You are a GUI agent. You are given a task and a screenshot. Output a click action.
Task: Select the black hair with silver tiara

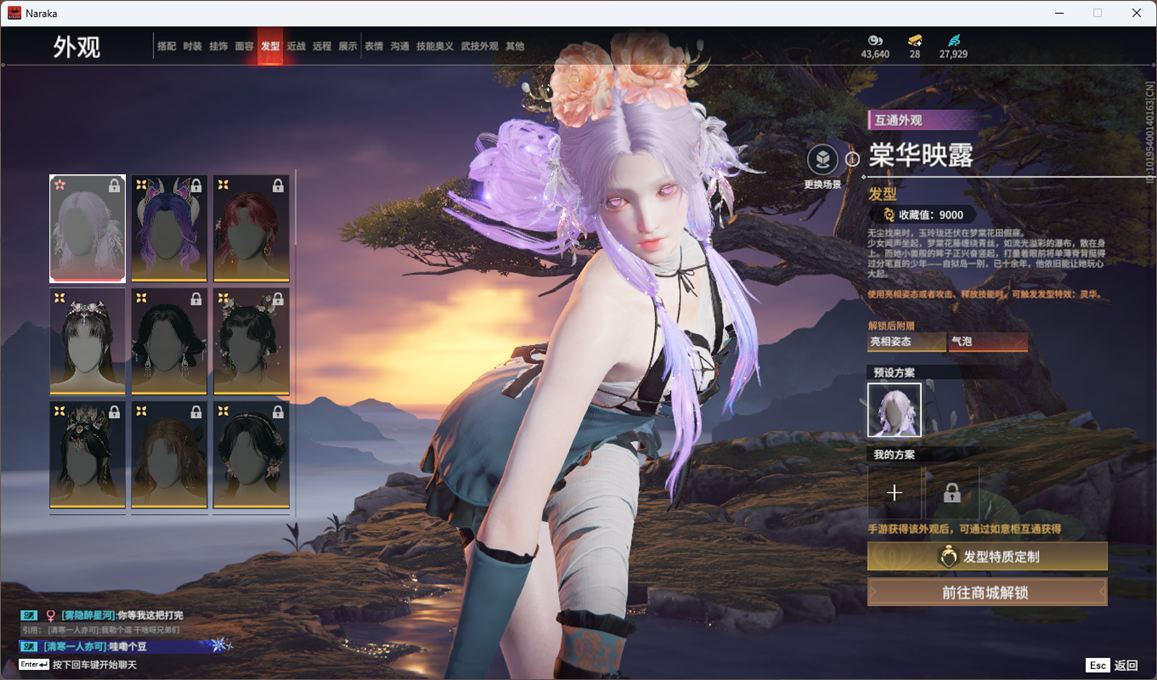pos(87,341)
